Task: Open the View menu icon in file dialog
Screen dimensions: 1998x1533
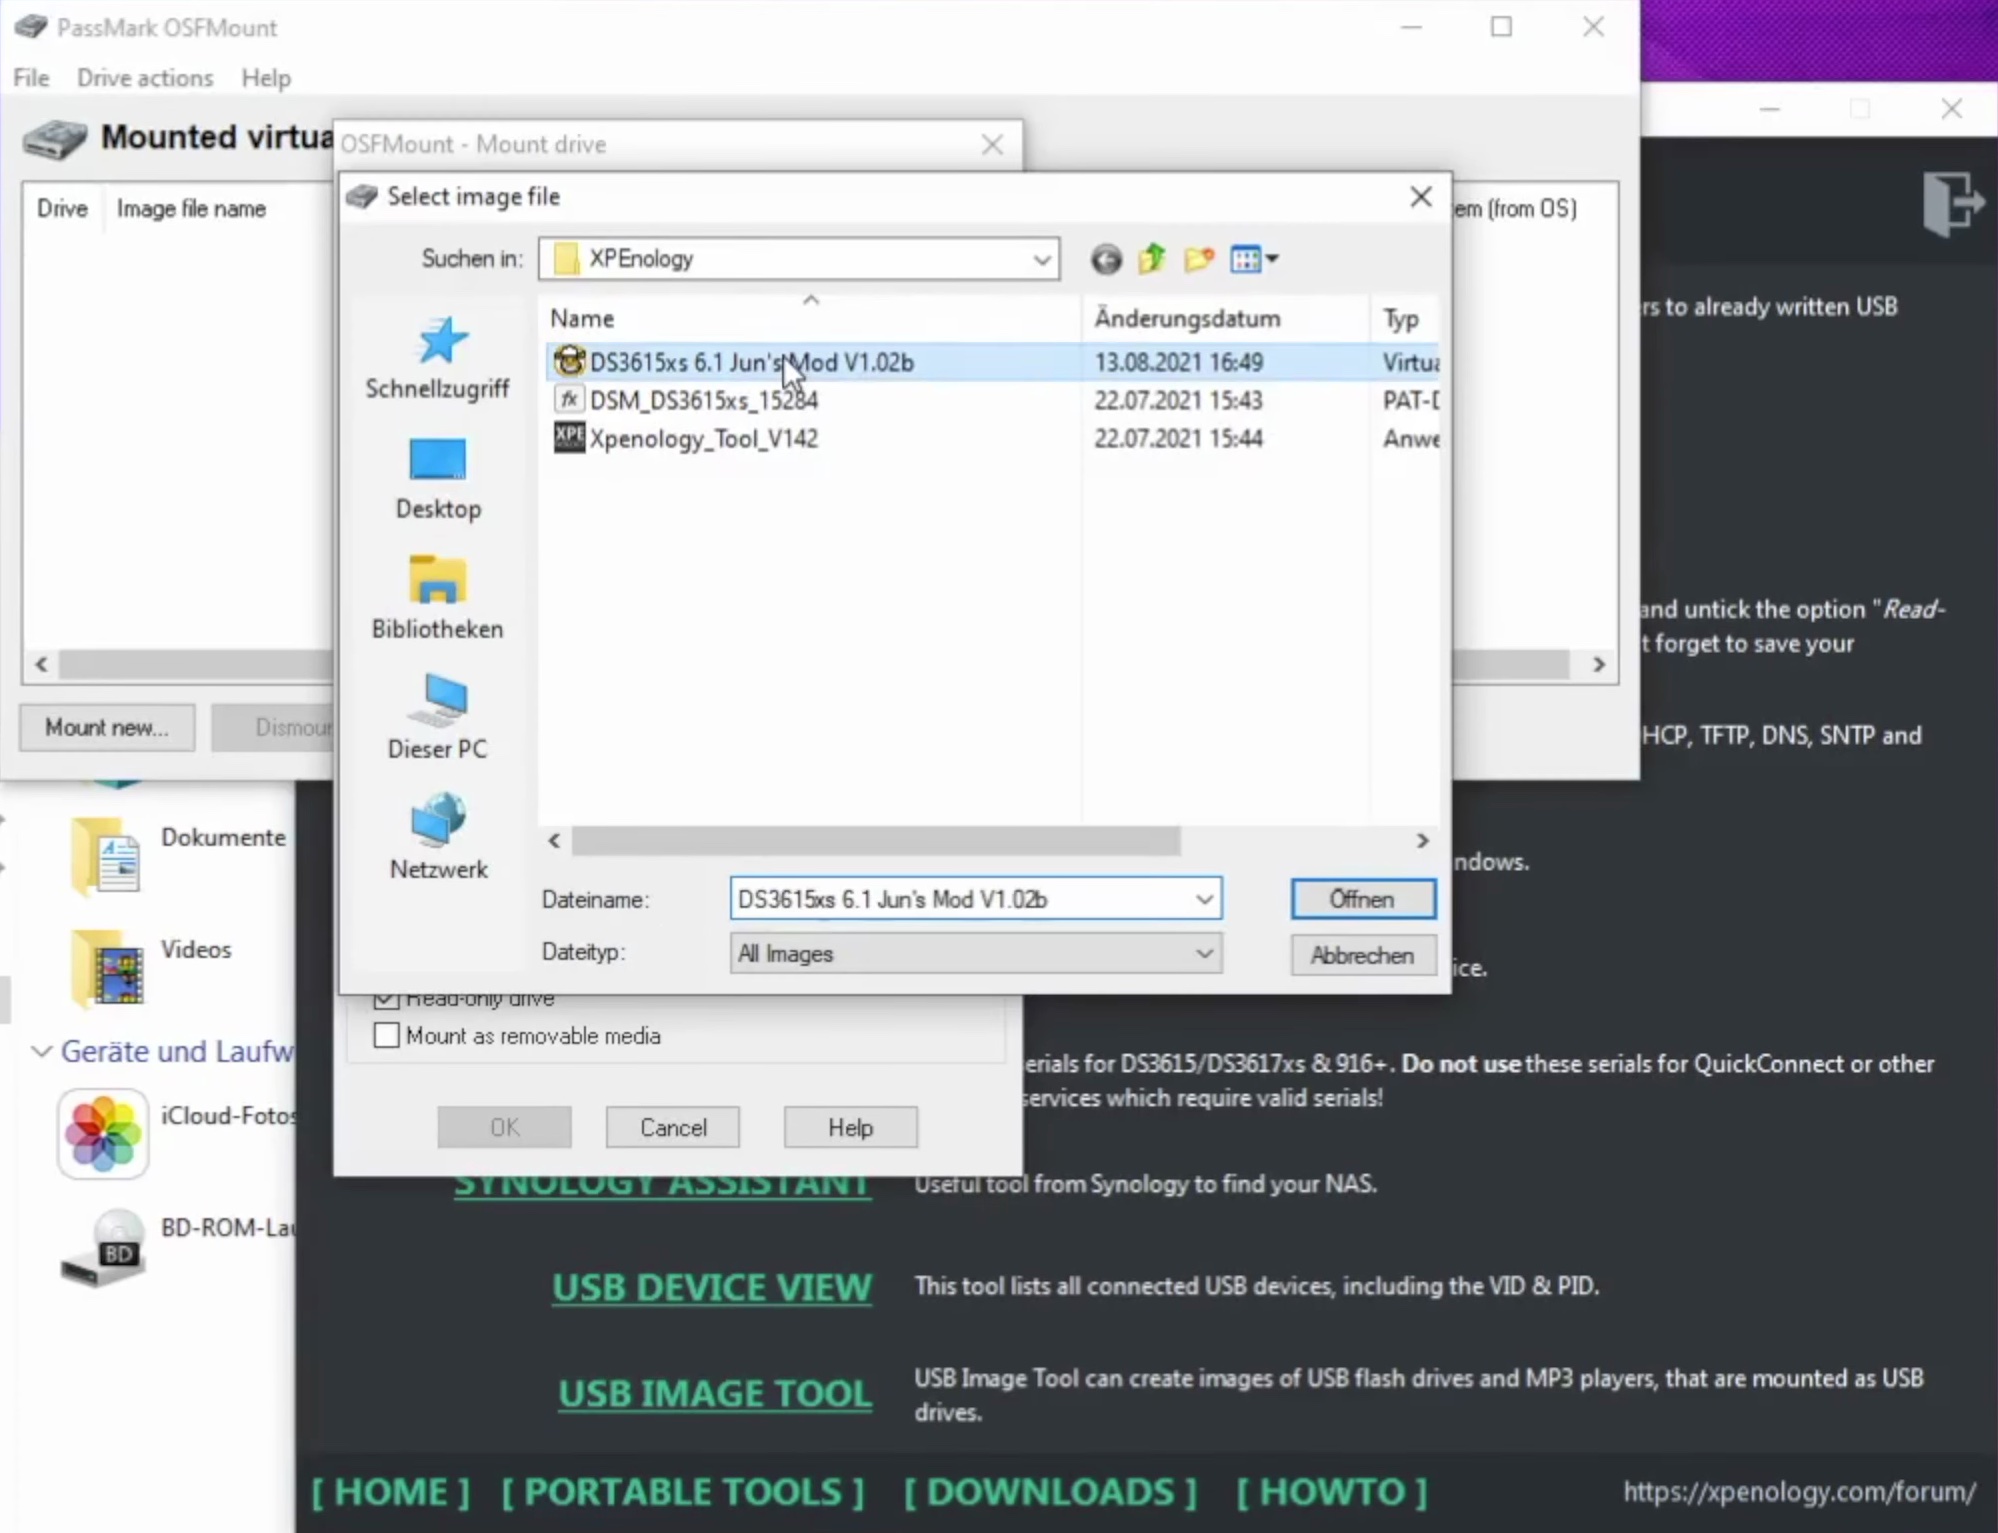Action: click(1246, 260)
